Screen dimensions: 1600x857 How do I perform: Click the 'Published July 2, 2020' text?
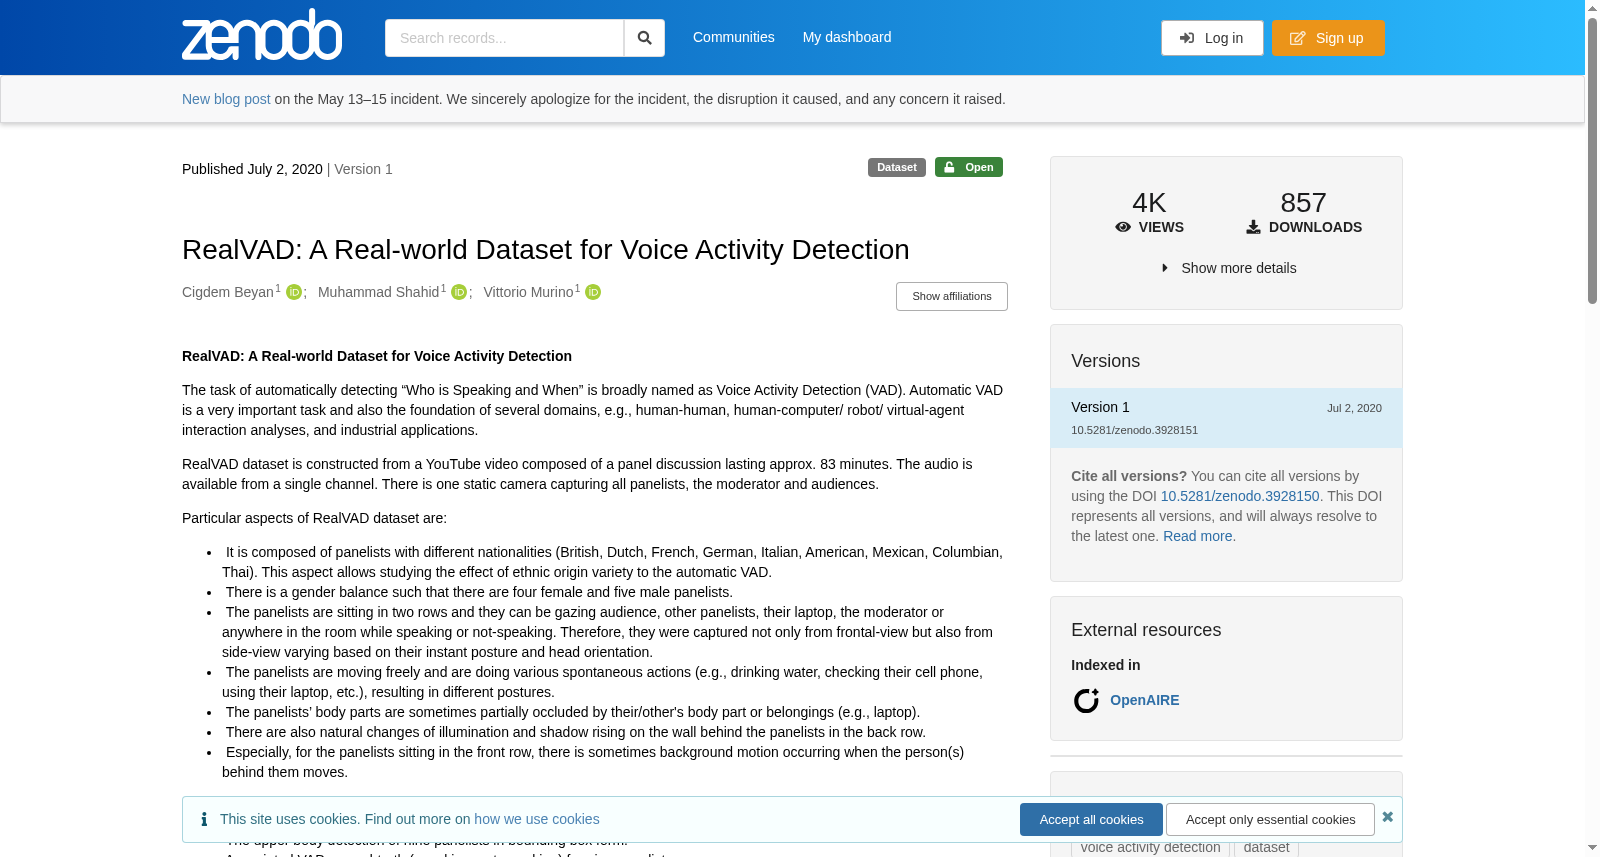(252, 169)
